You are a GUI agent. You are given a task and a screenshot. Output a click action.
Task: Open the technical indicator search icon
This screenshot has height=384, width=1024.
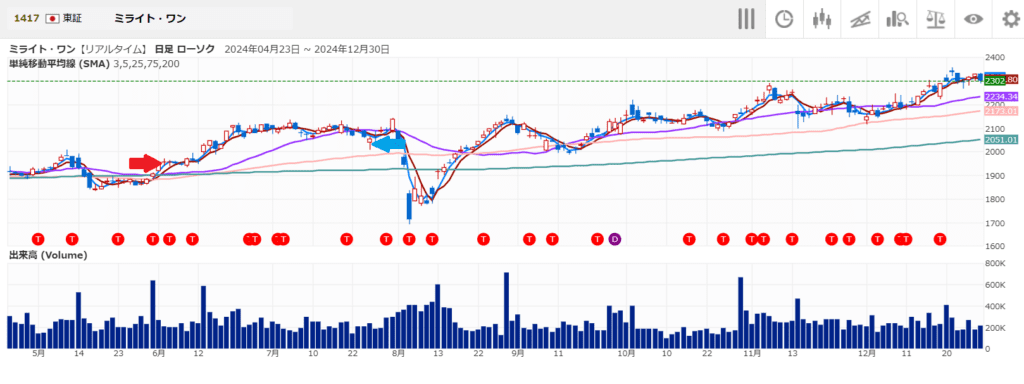pos(898,19)
